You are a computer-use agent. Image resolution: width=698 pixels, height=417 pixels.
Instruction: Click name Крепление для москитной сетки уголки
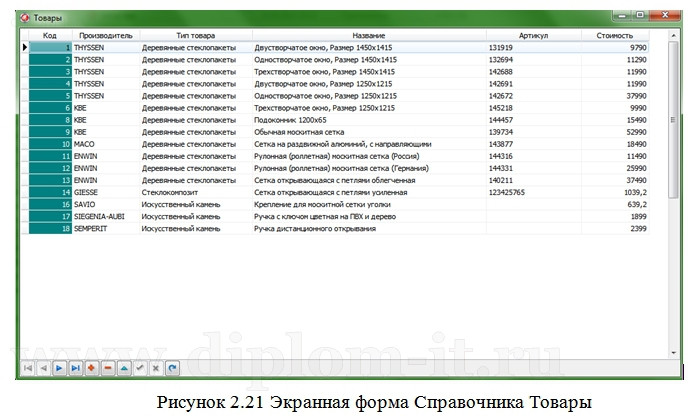[x=369, y=204]
